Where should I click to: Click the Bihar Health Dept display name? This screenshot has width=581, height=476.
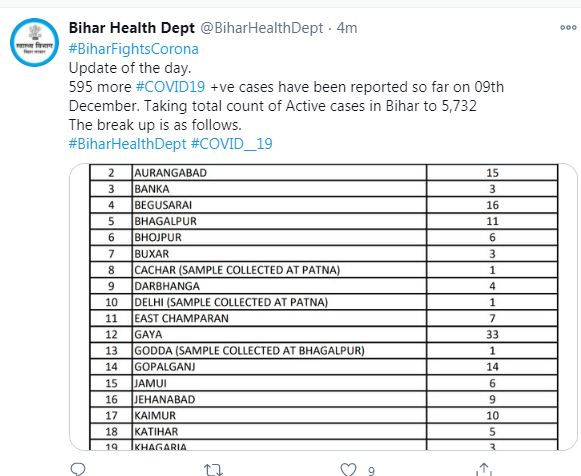[132, 28]
